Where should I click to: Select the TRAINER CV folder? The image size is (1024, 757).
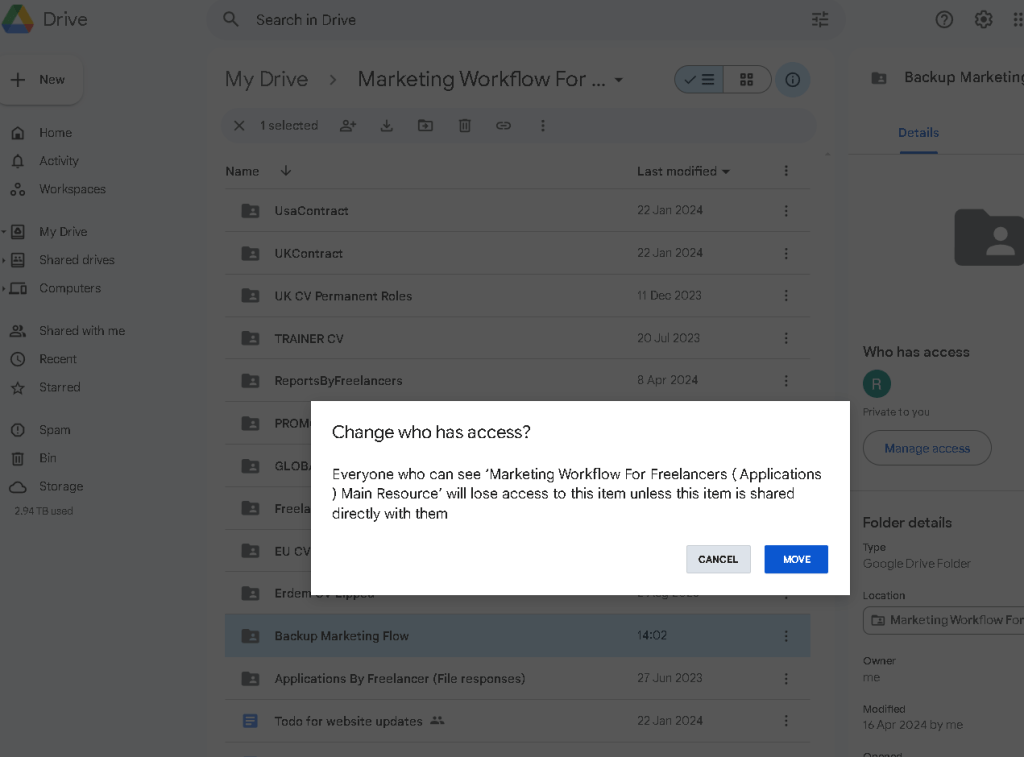pos(517,338)
